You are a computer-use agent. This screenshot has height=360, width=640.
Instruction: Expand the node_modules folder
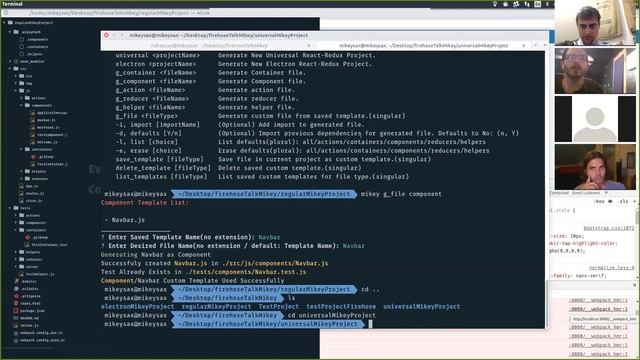[10, 61]
